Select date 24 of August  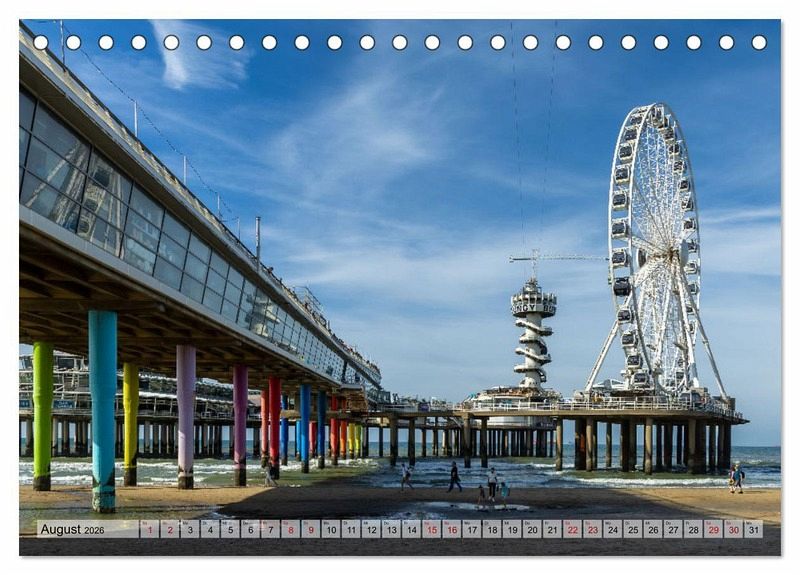point(613,529)
